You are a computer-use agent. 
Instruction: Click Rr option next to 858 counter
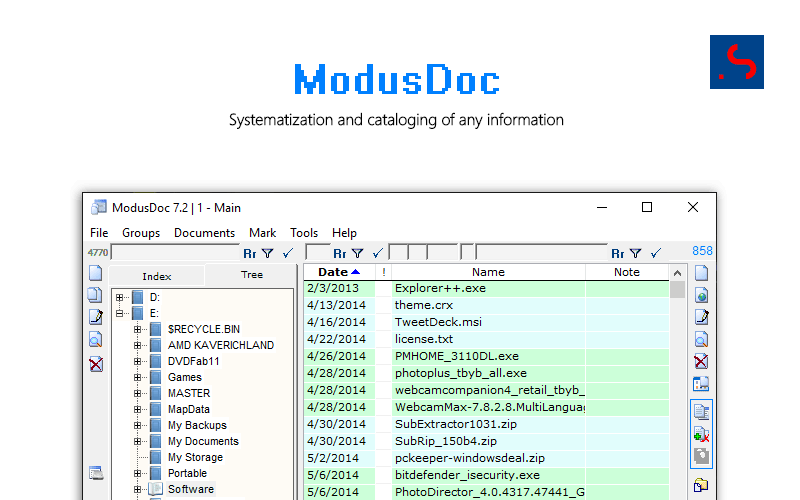coord(618,254)
